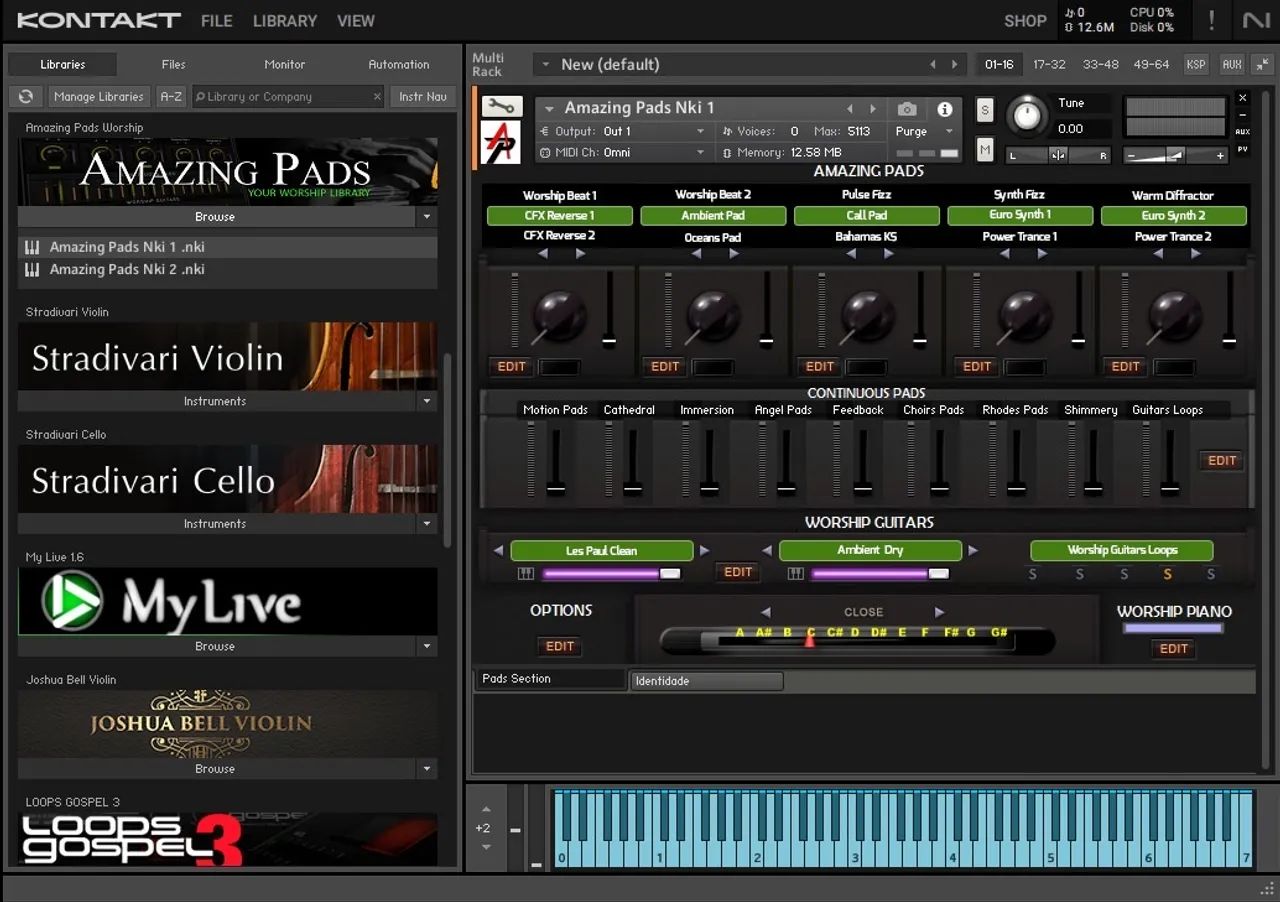The width and height of the screenshot is (1280, 902).
Task: Click the Manage Libraries button
Action: pyautogui.click(x=98, y=97)
